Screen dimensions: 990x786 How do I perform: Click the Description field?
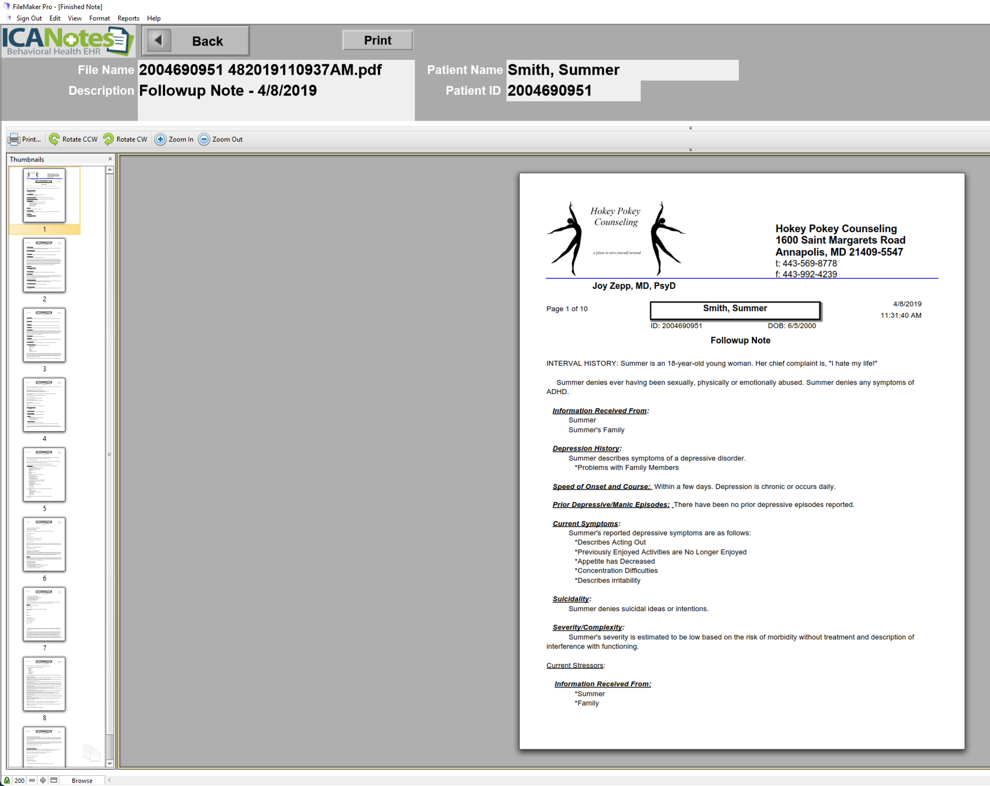click(275, 91)
